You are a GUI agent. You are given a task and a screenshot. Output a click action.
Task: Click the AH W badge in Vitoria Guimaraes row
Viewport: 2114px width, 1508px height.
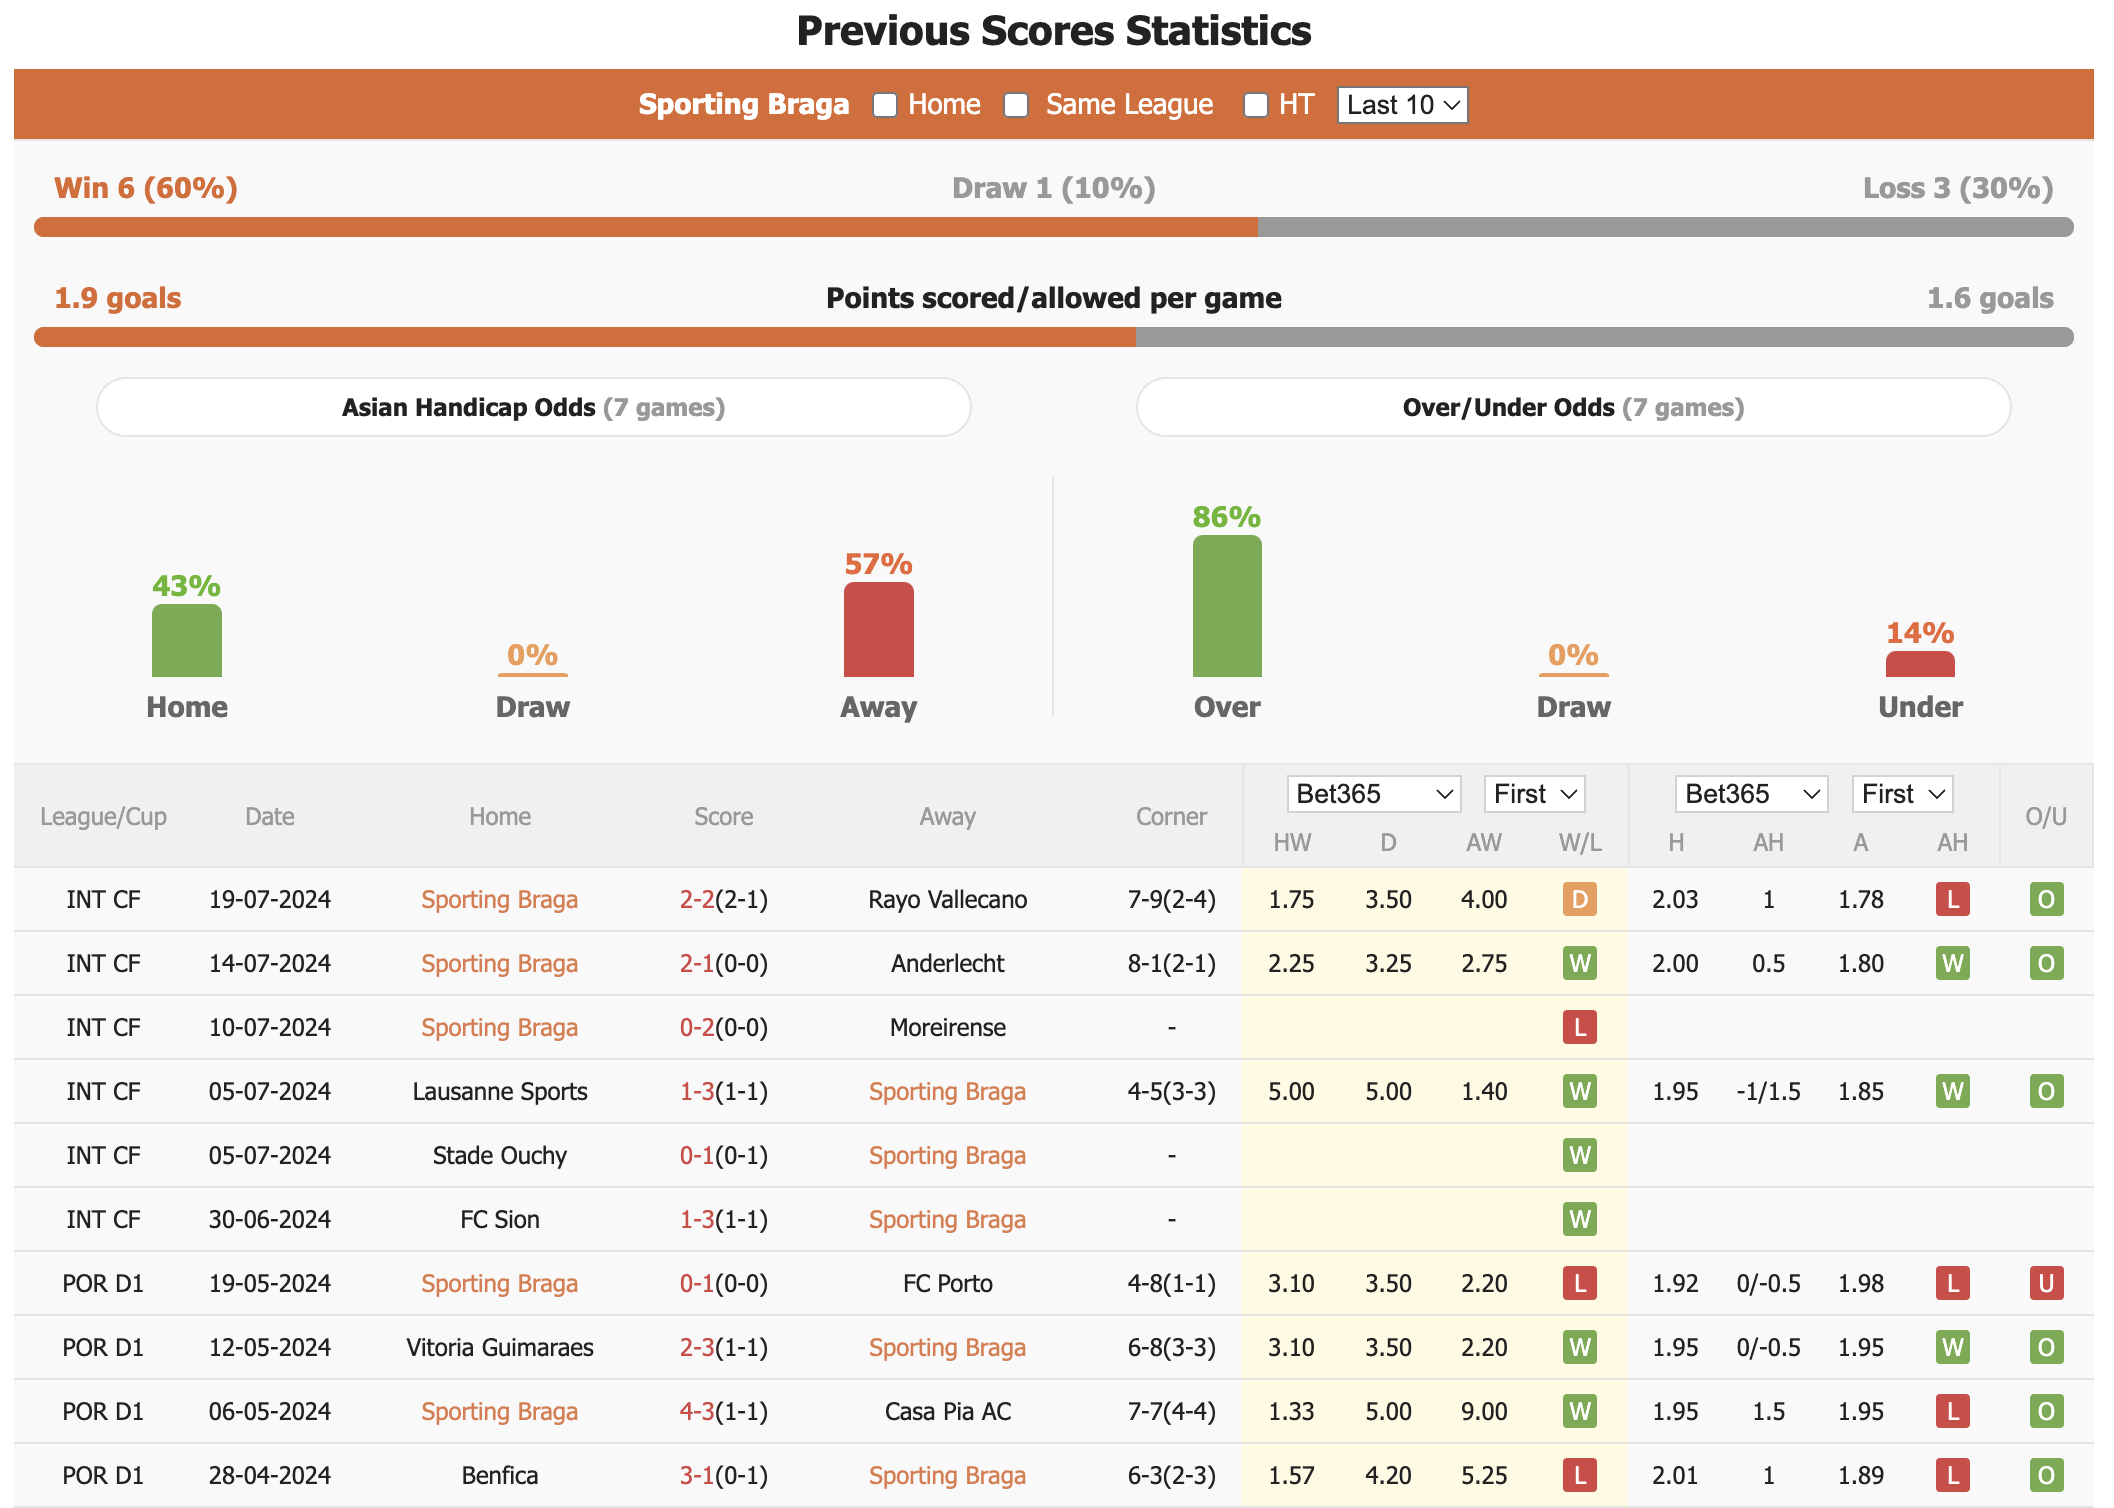pos(1953,1347)
